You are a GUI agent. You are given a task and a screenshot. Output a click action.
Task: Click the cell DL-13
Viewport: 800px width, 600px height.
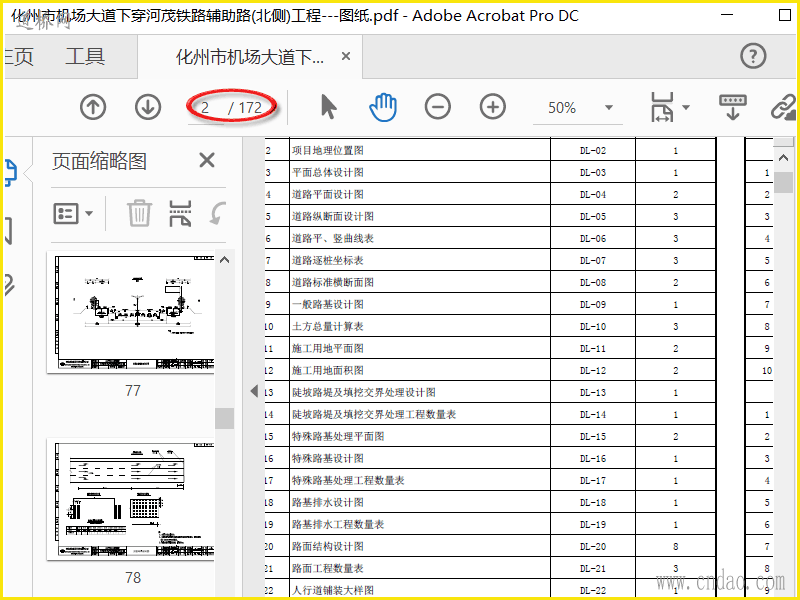click(593, 392)
